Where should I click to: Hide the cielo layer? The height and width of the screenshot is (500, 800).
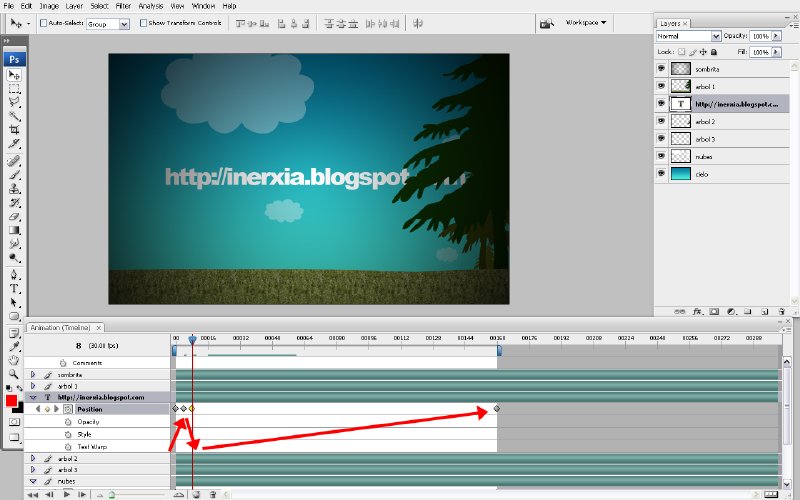pyautogui.click(x=662, y=173)
